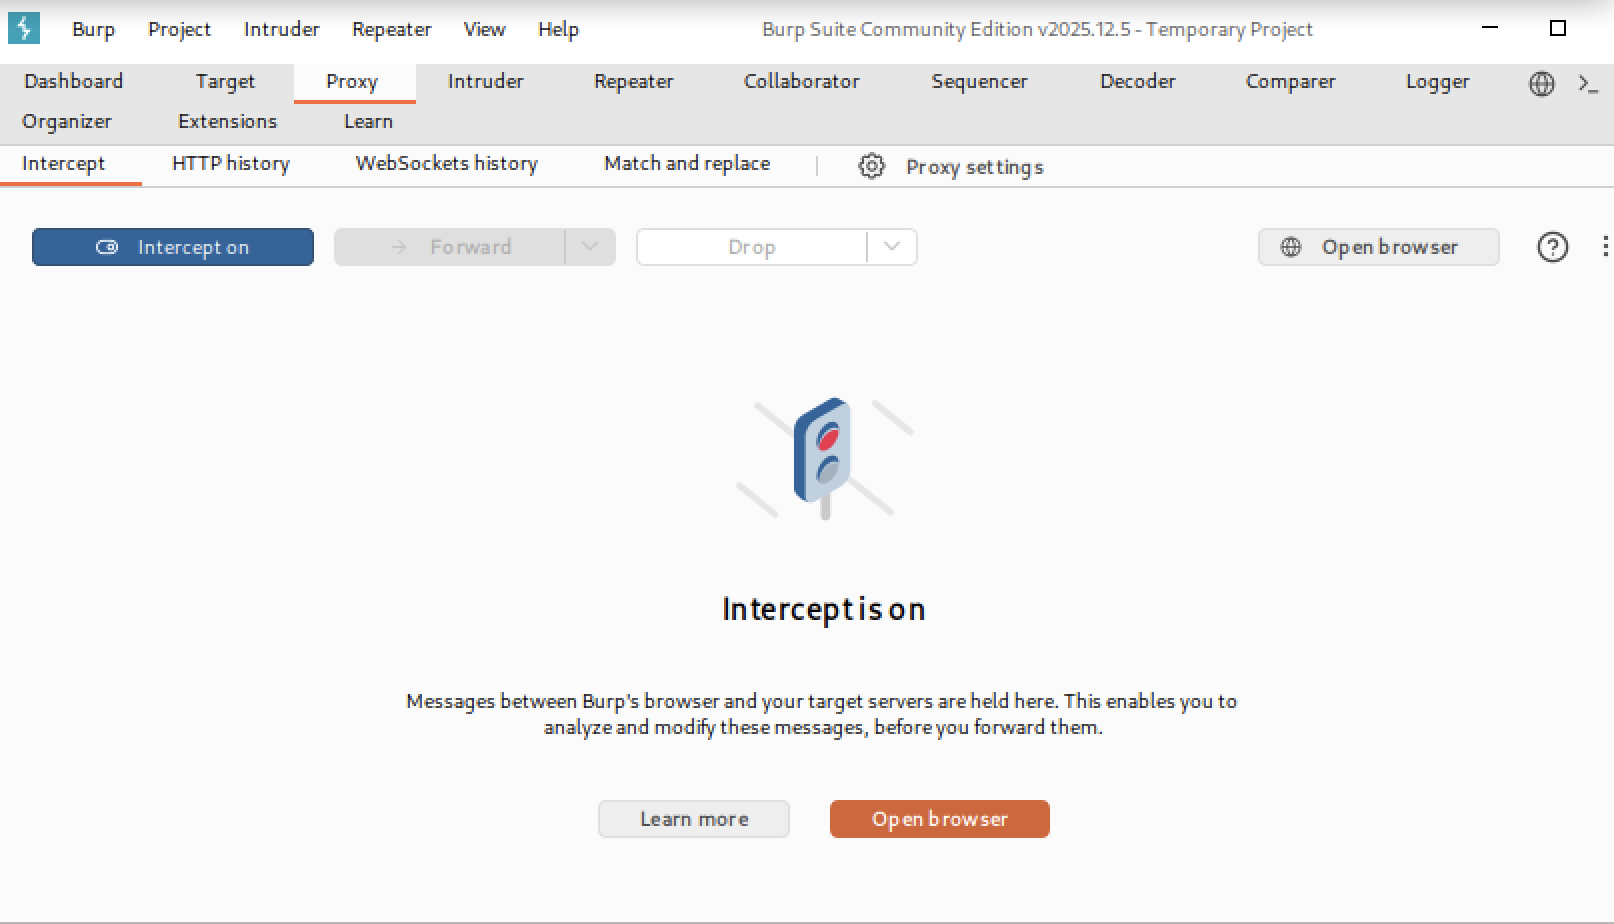Maximize the Burp Suite window
This screenshot has height=924, width=1614.
[x=1557, y=28]
